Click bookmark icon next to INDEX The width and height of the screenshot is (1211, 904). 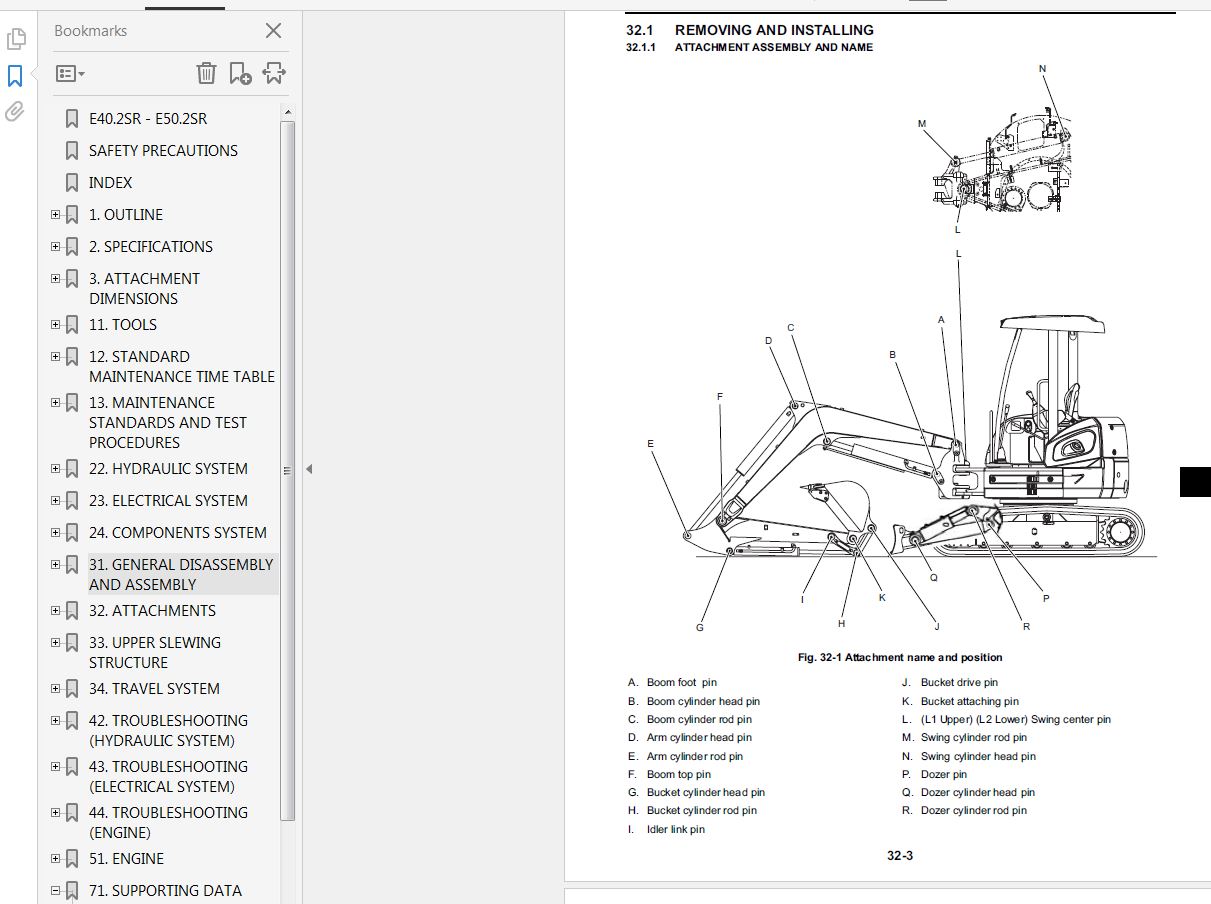point(72,183)
